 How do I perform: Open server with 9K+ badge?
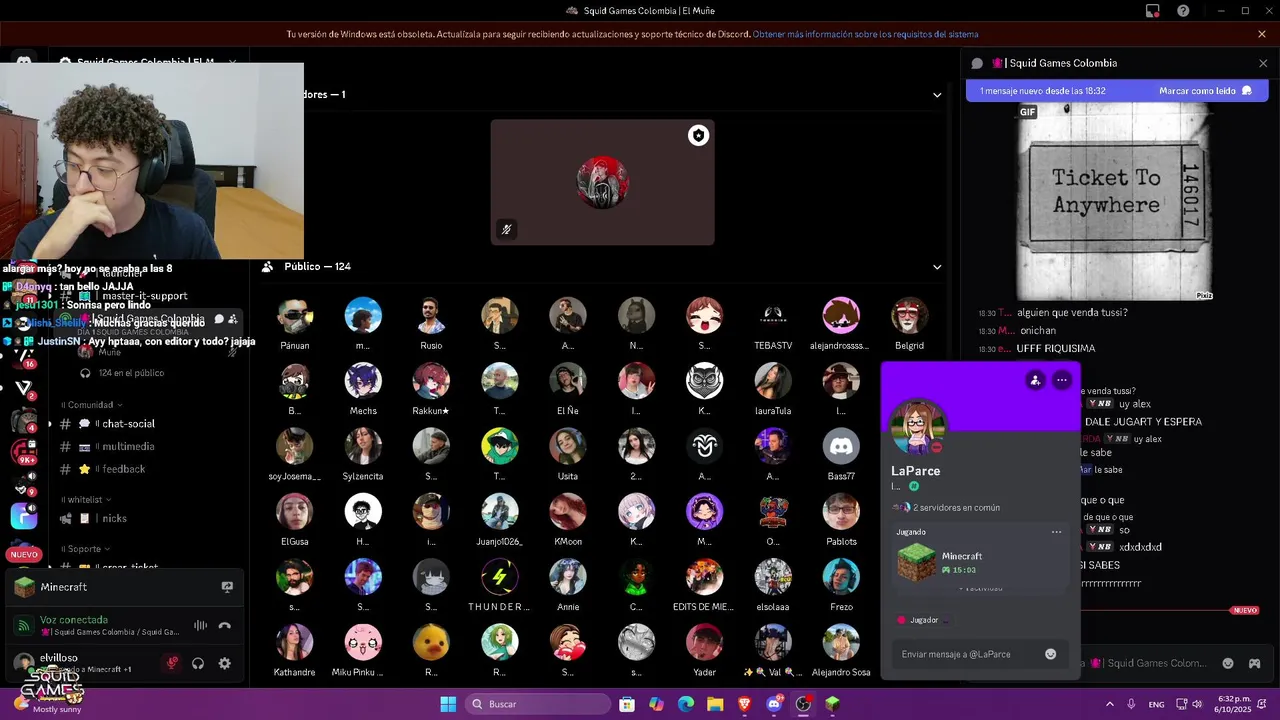[24, 451]
